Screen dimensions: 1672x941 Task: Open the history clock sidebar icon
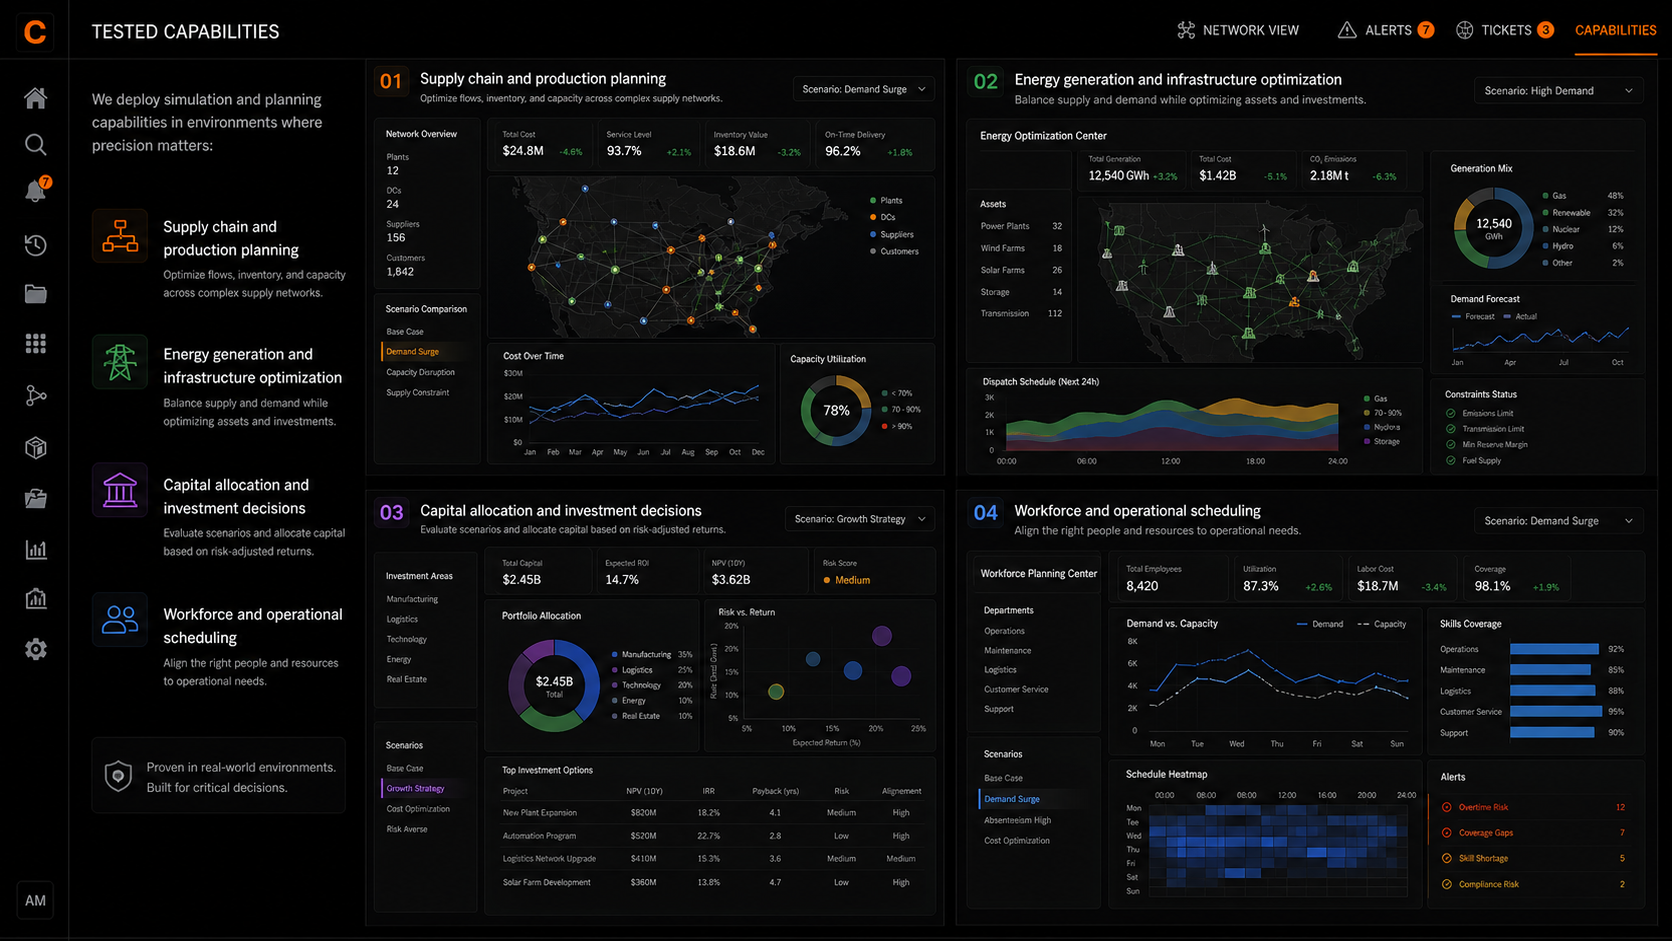35,245
